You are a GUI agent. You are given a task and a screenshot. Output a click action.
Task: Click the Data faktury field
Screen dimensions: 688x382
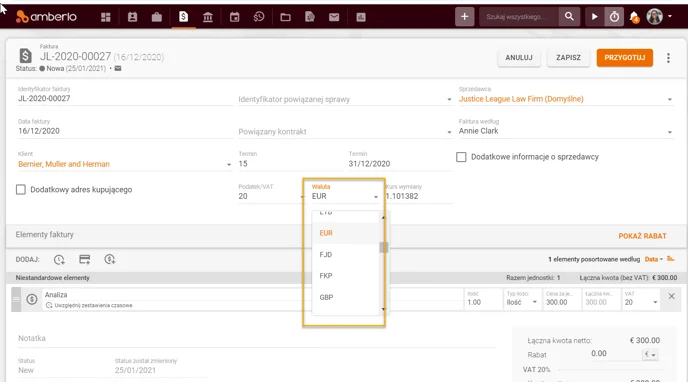[125, 131]
